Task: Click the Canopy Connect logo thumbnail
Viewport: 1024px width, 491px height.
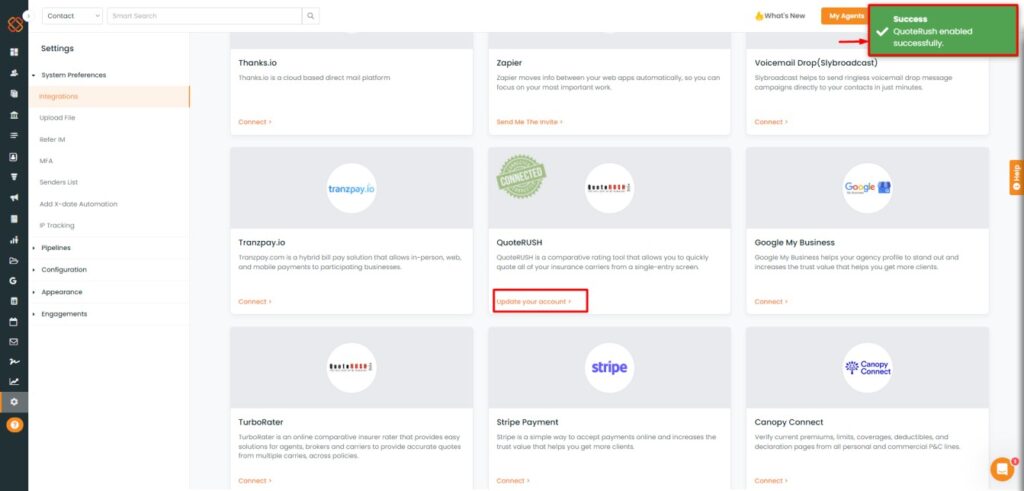Action: click(x=867, y=368)
